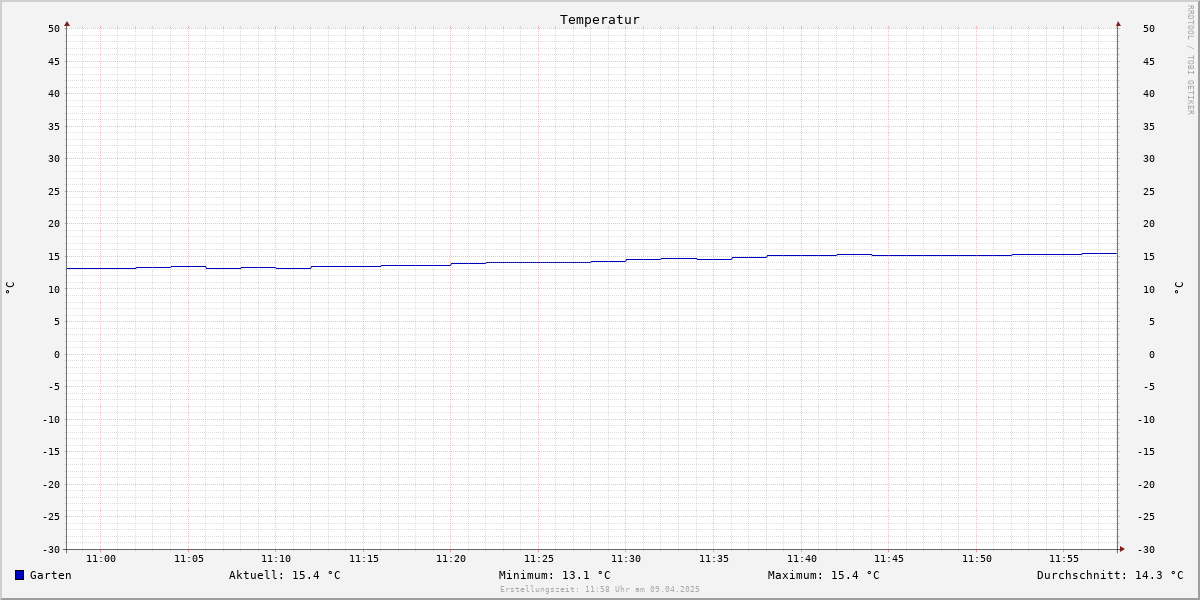The image size is (1200, 600).
Task: Click the 11:40 time axis label
Action: 802,559
